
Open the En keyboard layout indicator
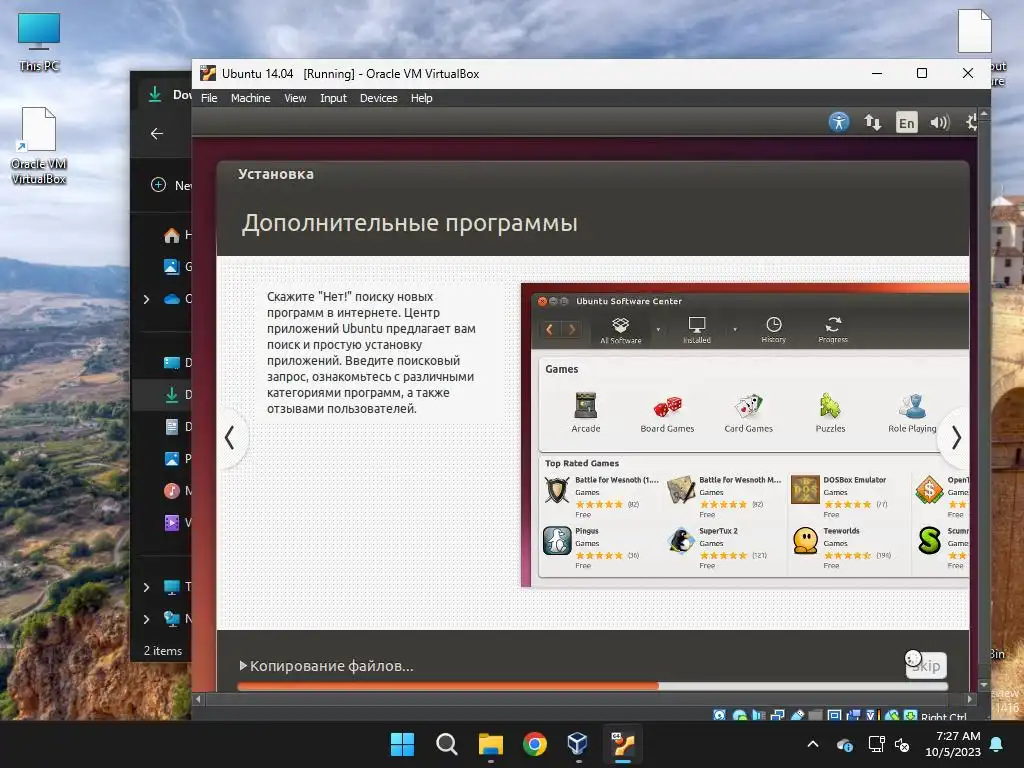906,122
